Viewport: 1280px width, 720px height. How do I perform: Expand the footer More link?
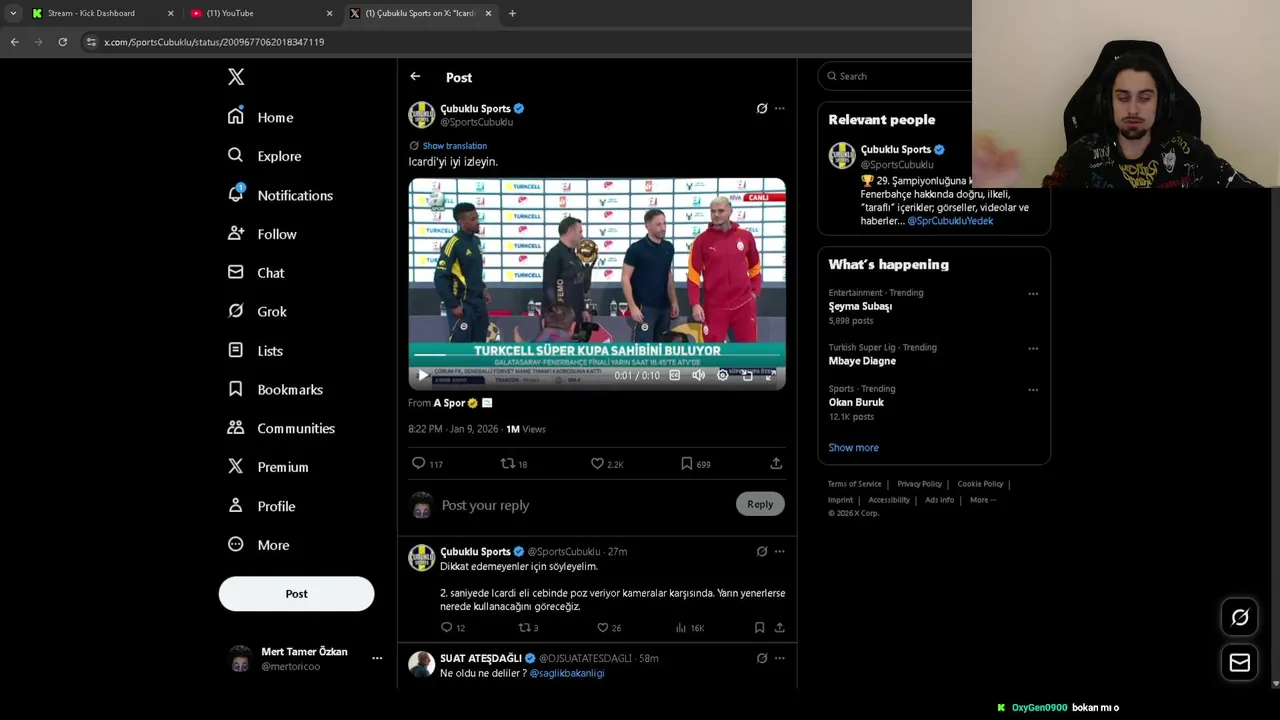(982, 500)
